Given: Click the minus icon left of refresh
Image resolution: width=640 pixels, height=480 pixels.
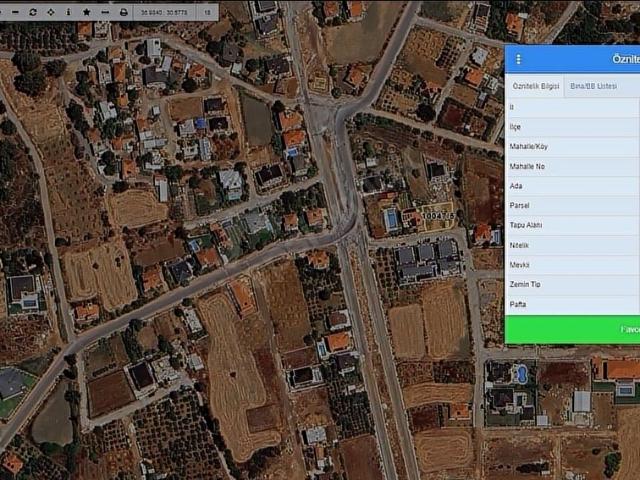Looking at the screenshot, I should pyautogui.click(x=14, y=12).
